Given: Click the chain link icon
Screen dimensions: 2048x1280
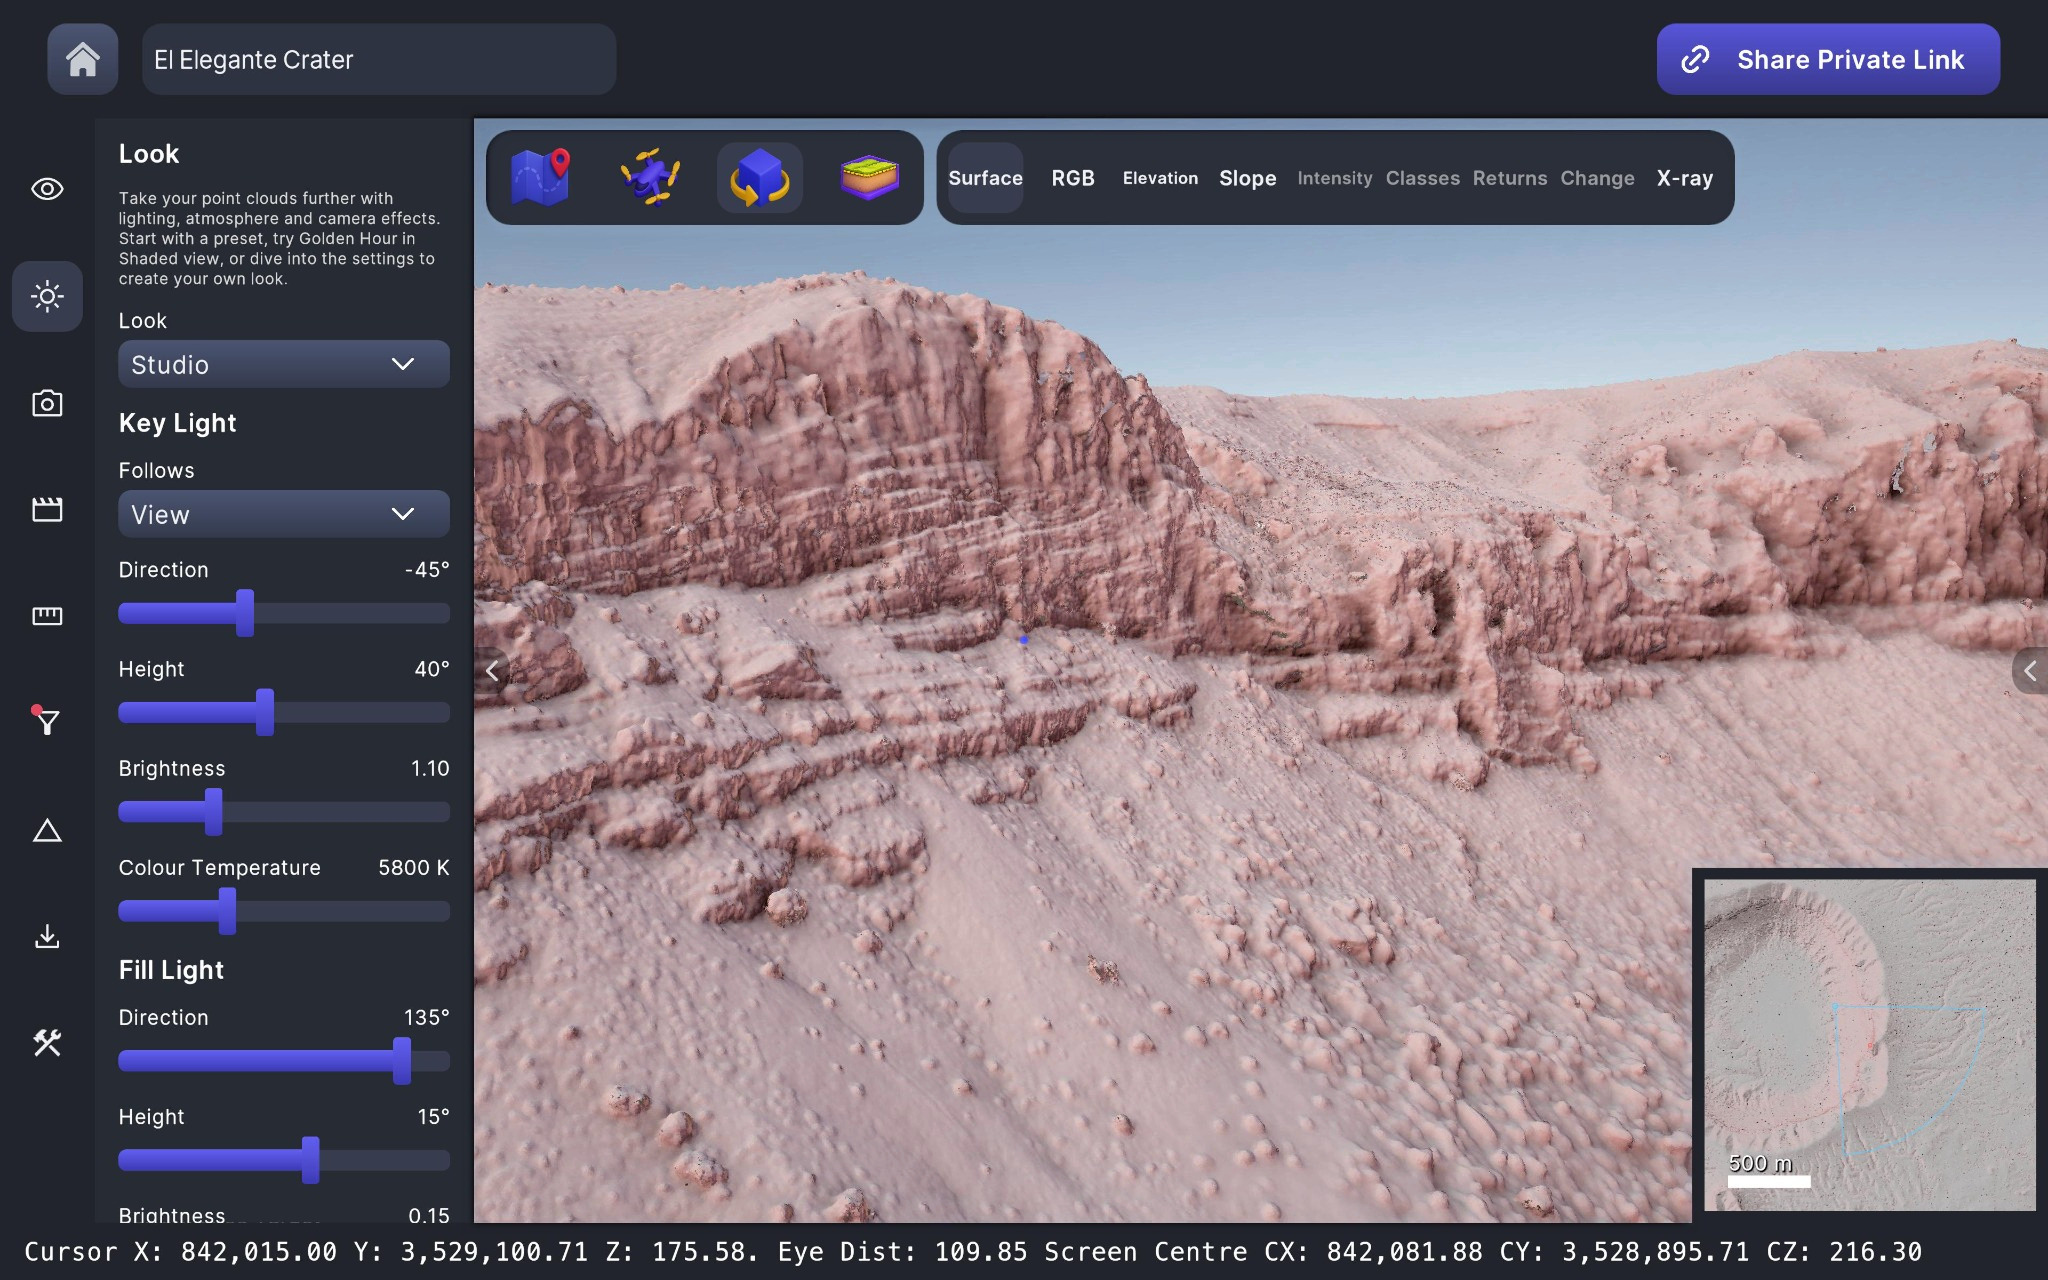Looking at the screenshot, I should tap(1695, 59).
